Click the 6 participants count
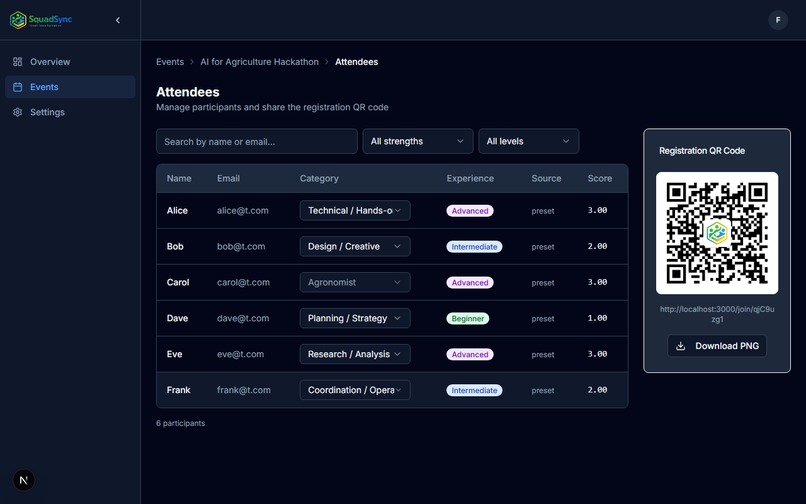This screenshot has height=504, width=806. tap(180, 423)
